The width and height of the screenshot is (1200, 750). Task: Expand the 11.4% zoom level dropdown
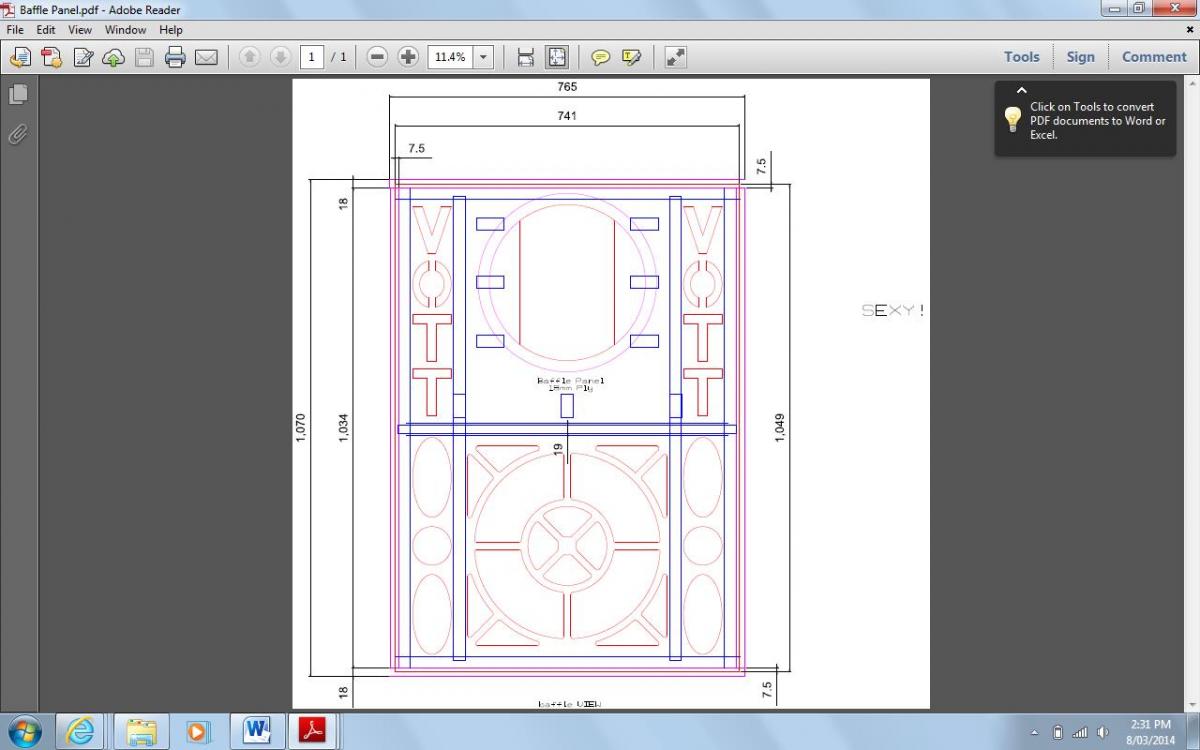coord(485,57)
